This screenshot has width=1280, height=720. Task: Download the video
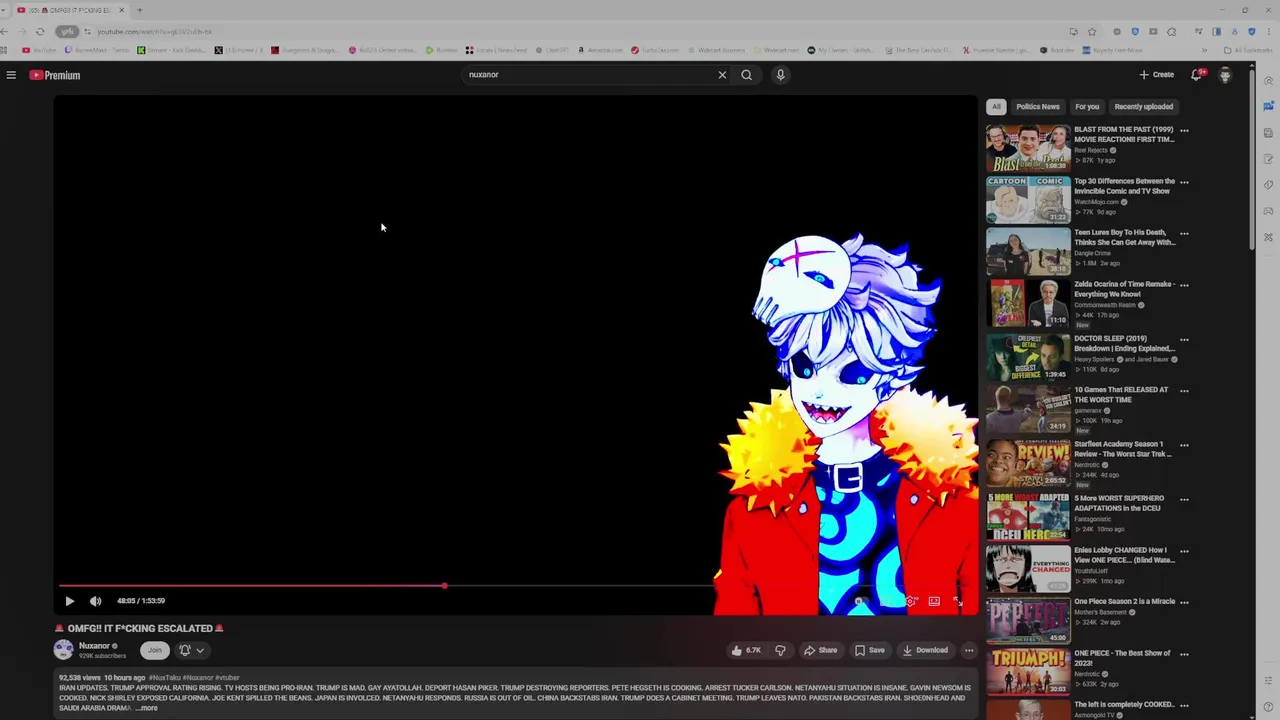click(x=925, y=650)
